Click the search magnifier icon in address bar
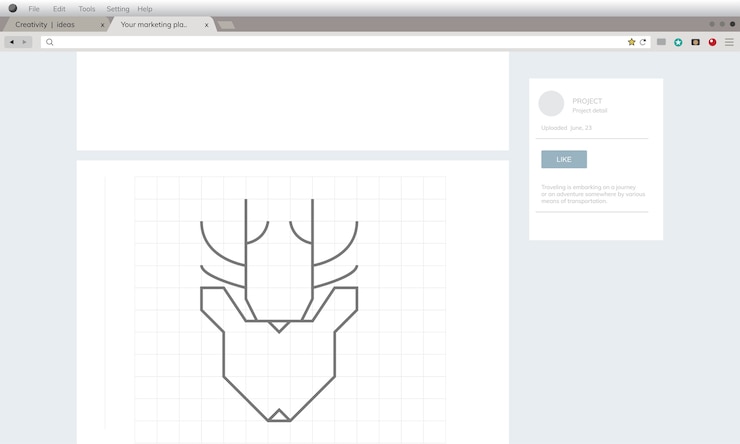 50,42
